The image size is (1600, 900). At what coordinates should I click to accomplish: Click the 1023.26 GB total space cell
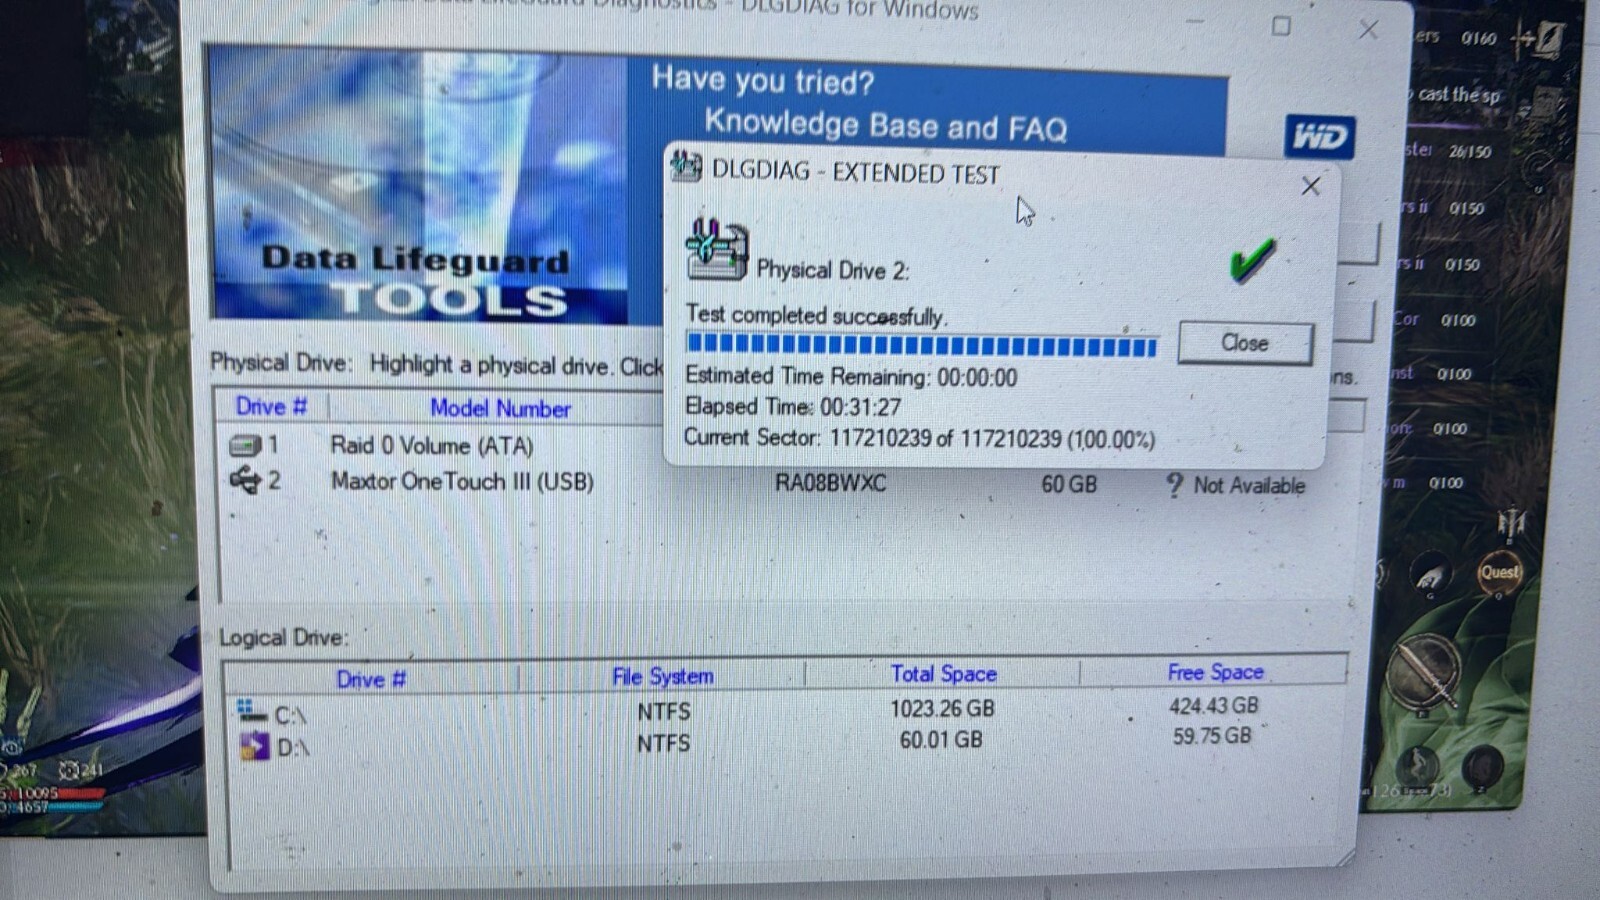(942, 709)
